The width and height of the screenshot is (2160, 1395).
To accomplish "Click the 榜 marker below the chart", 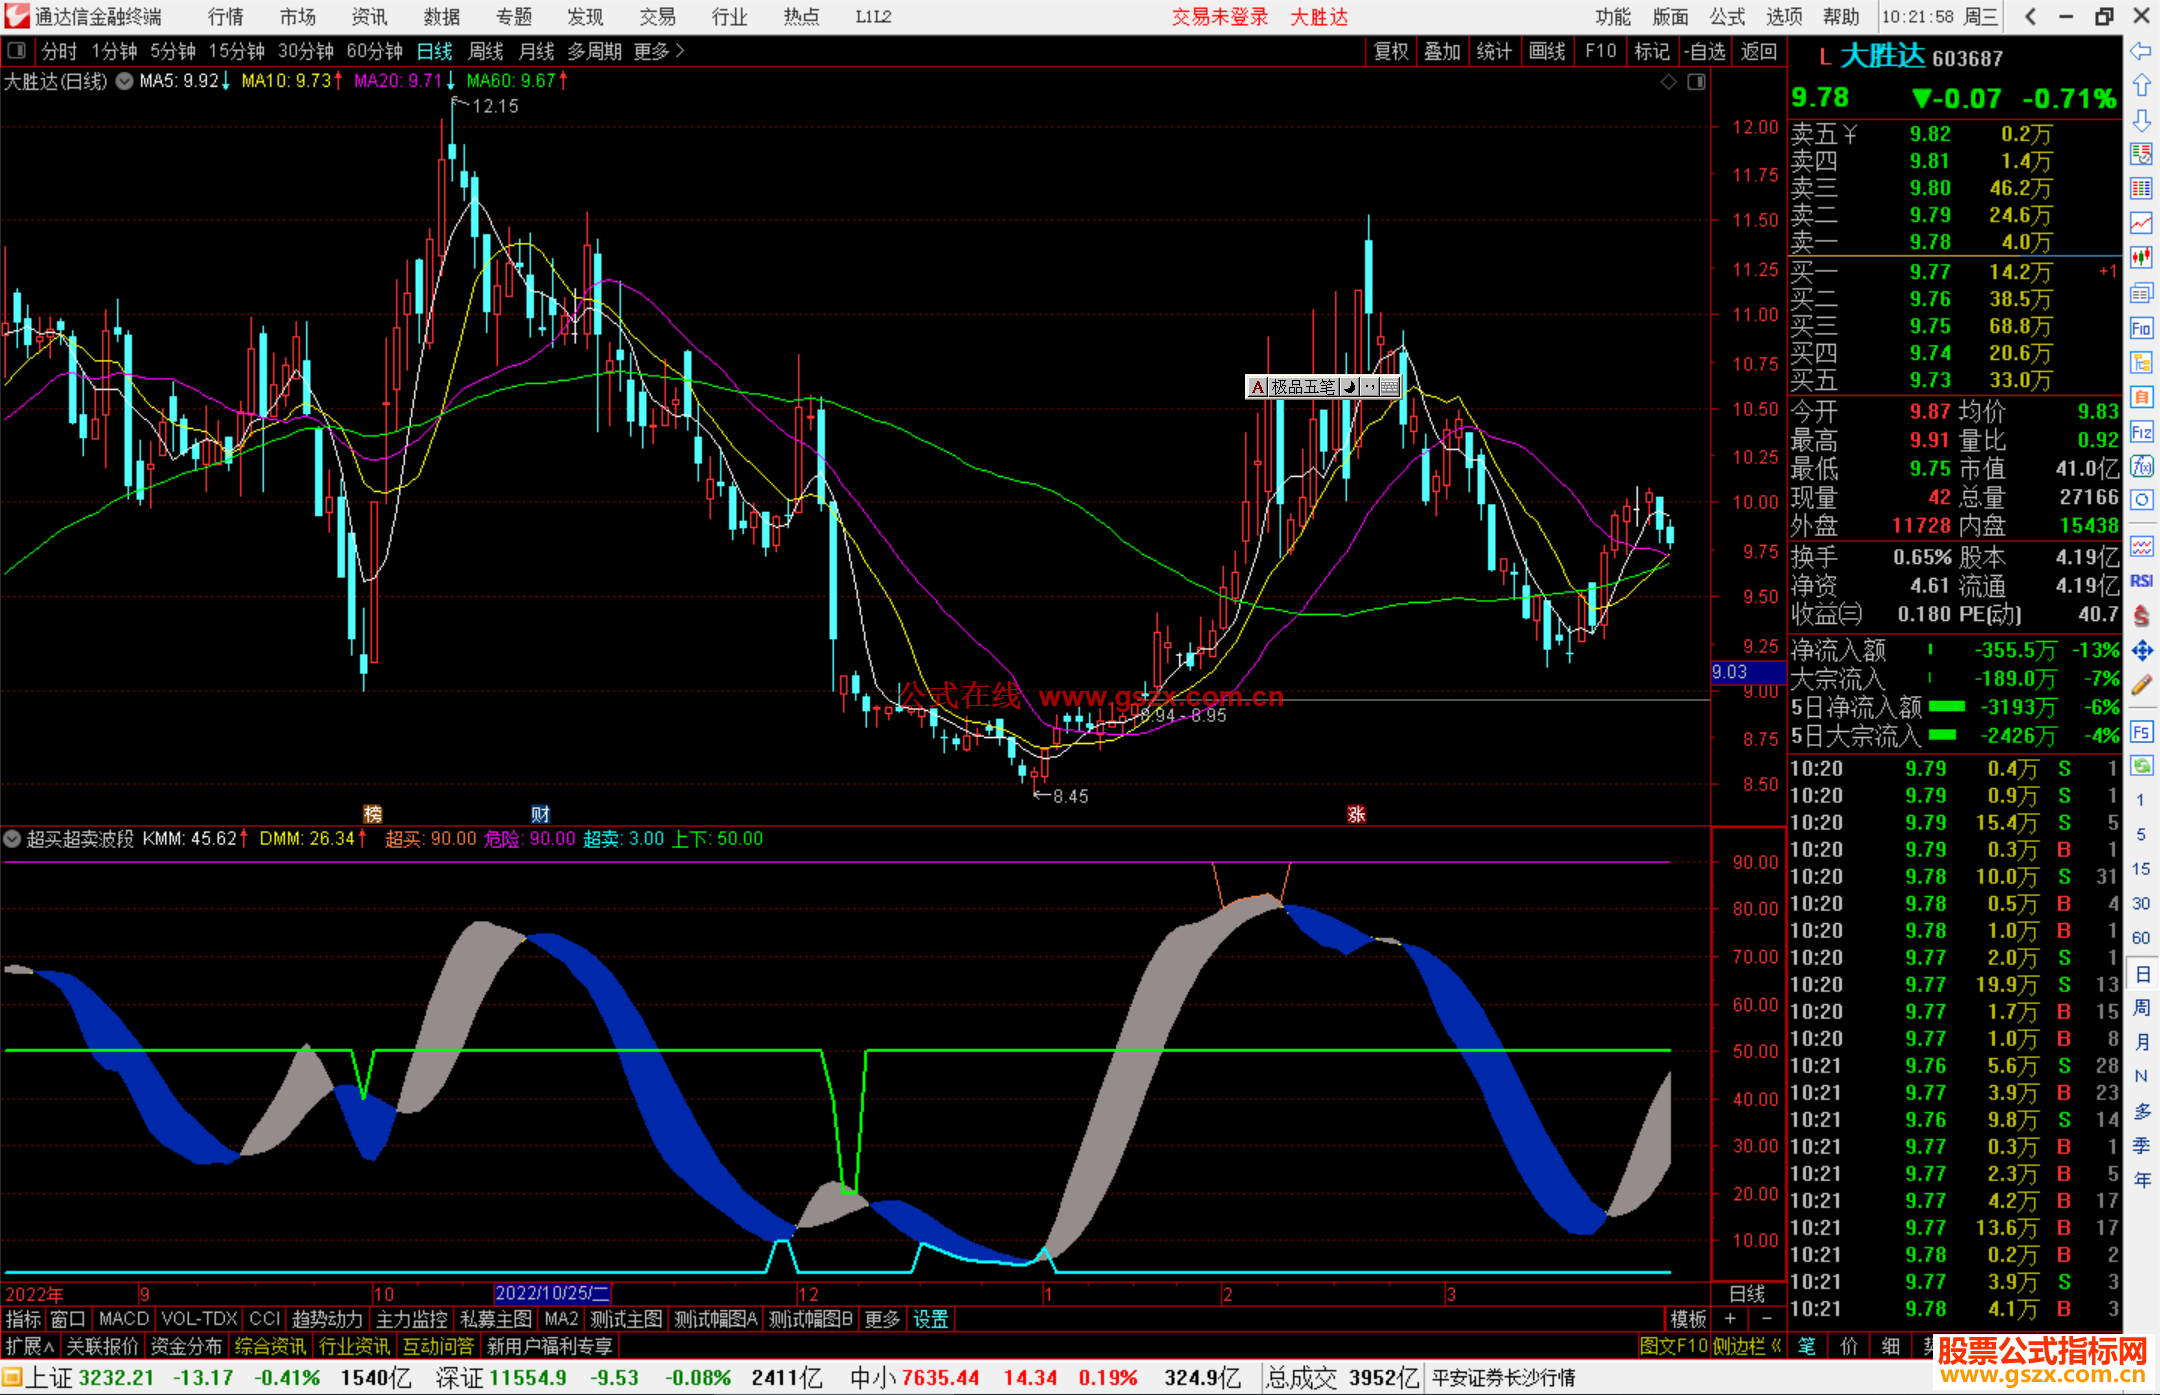I will tap(373, 813).
